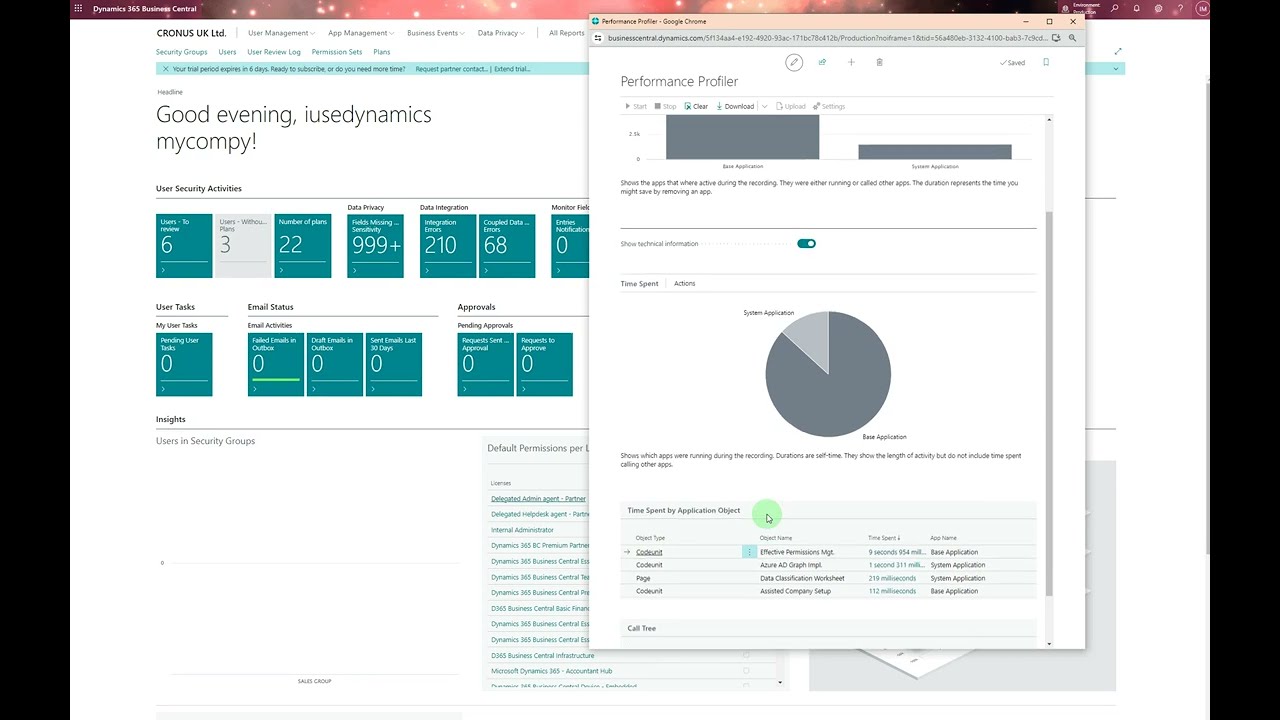Expand the App Management menu
Viewport: 1280px width, 720px height.
360,33
